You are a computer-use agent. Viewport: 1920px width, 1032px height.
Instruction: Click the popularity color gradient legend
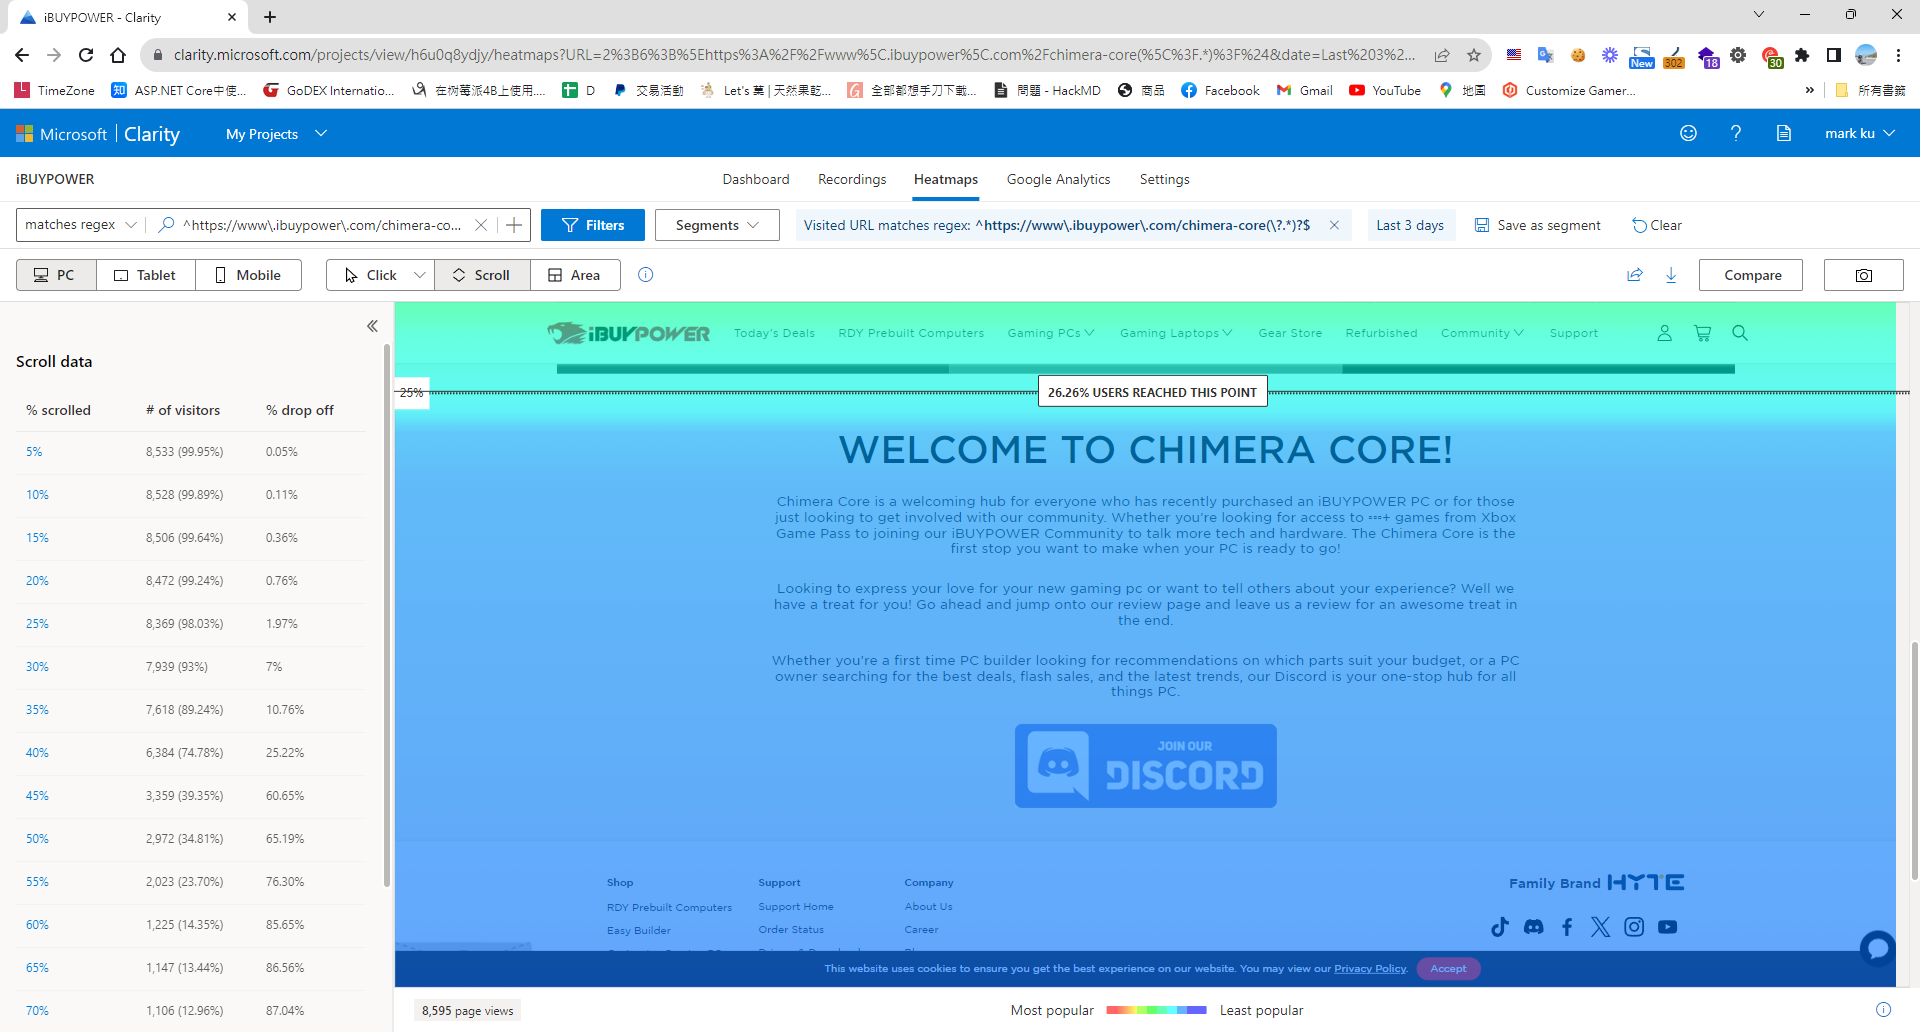[x=1156, y=1010]
